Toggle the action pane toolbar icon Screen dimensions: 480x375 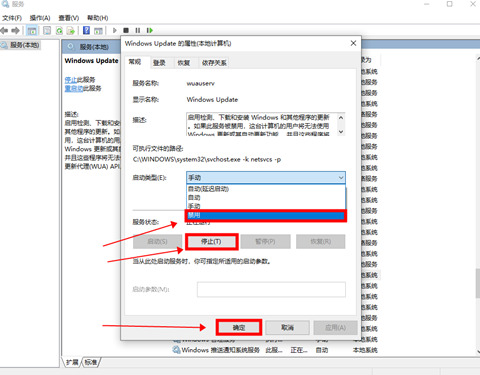[98, 31]
